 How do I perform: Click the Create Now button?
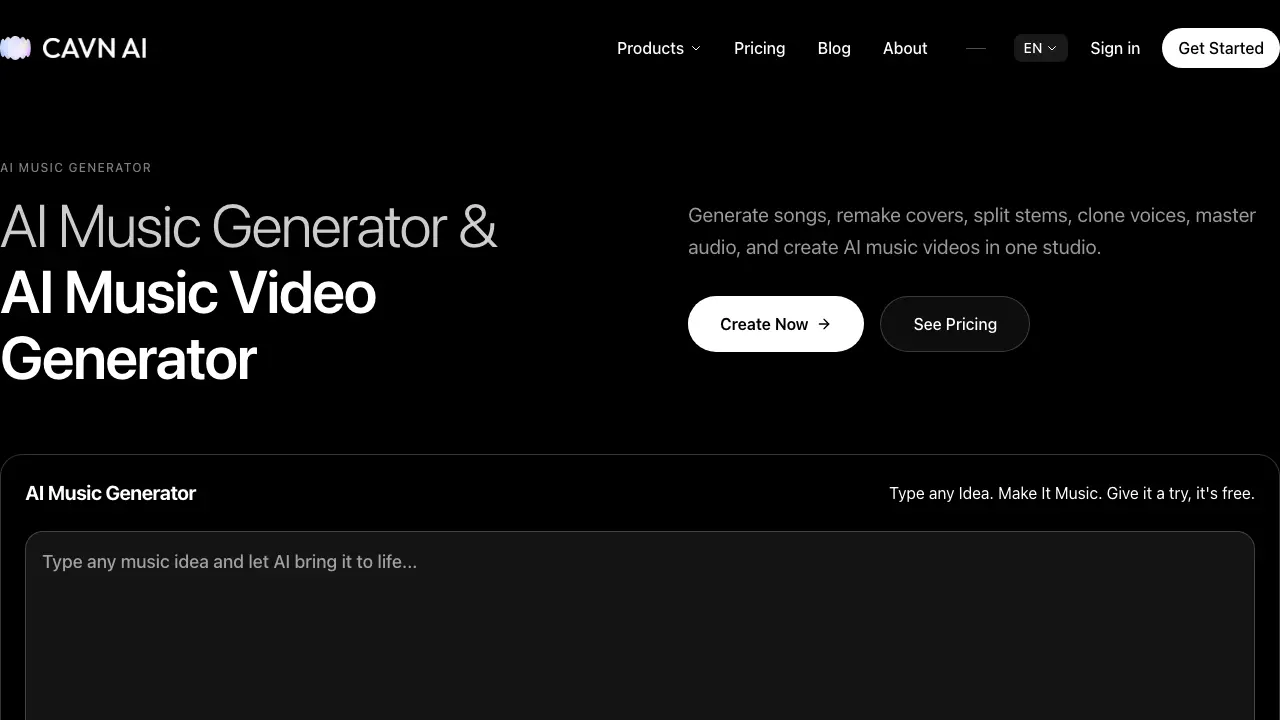coord(776,324)
